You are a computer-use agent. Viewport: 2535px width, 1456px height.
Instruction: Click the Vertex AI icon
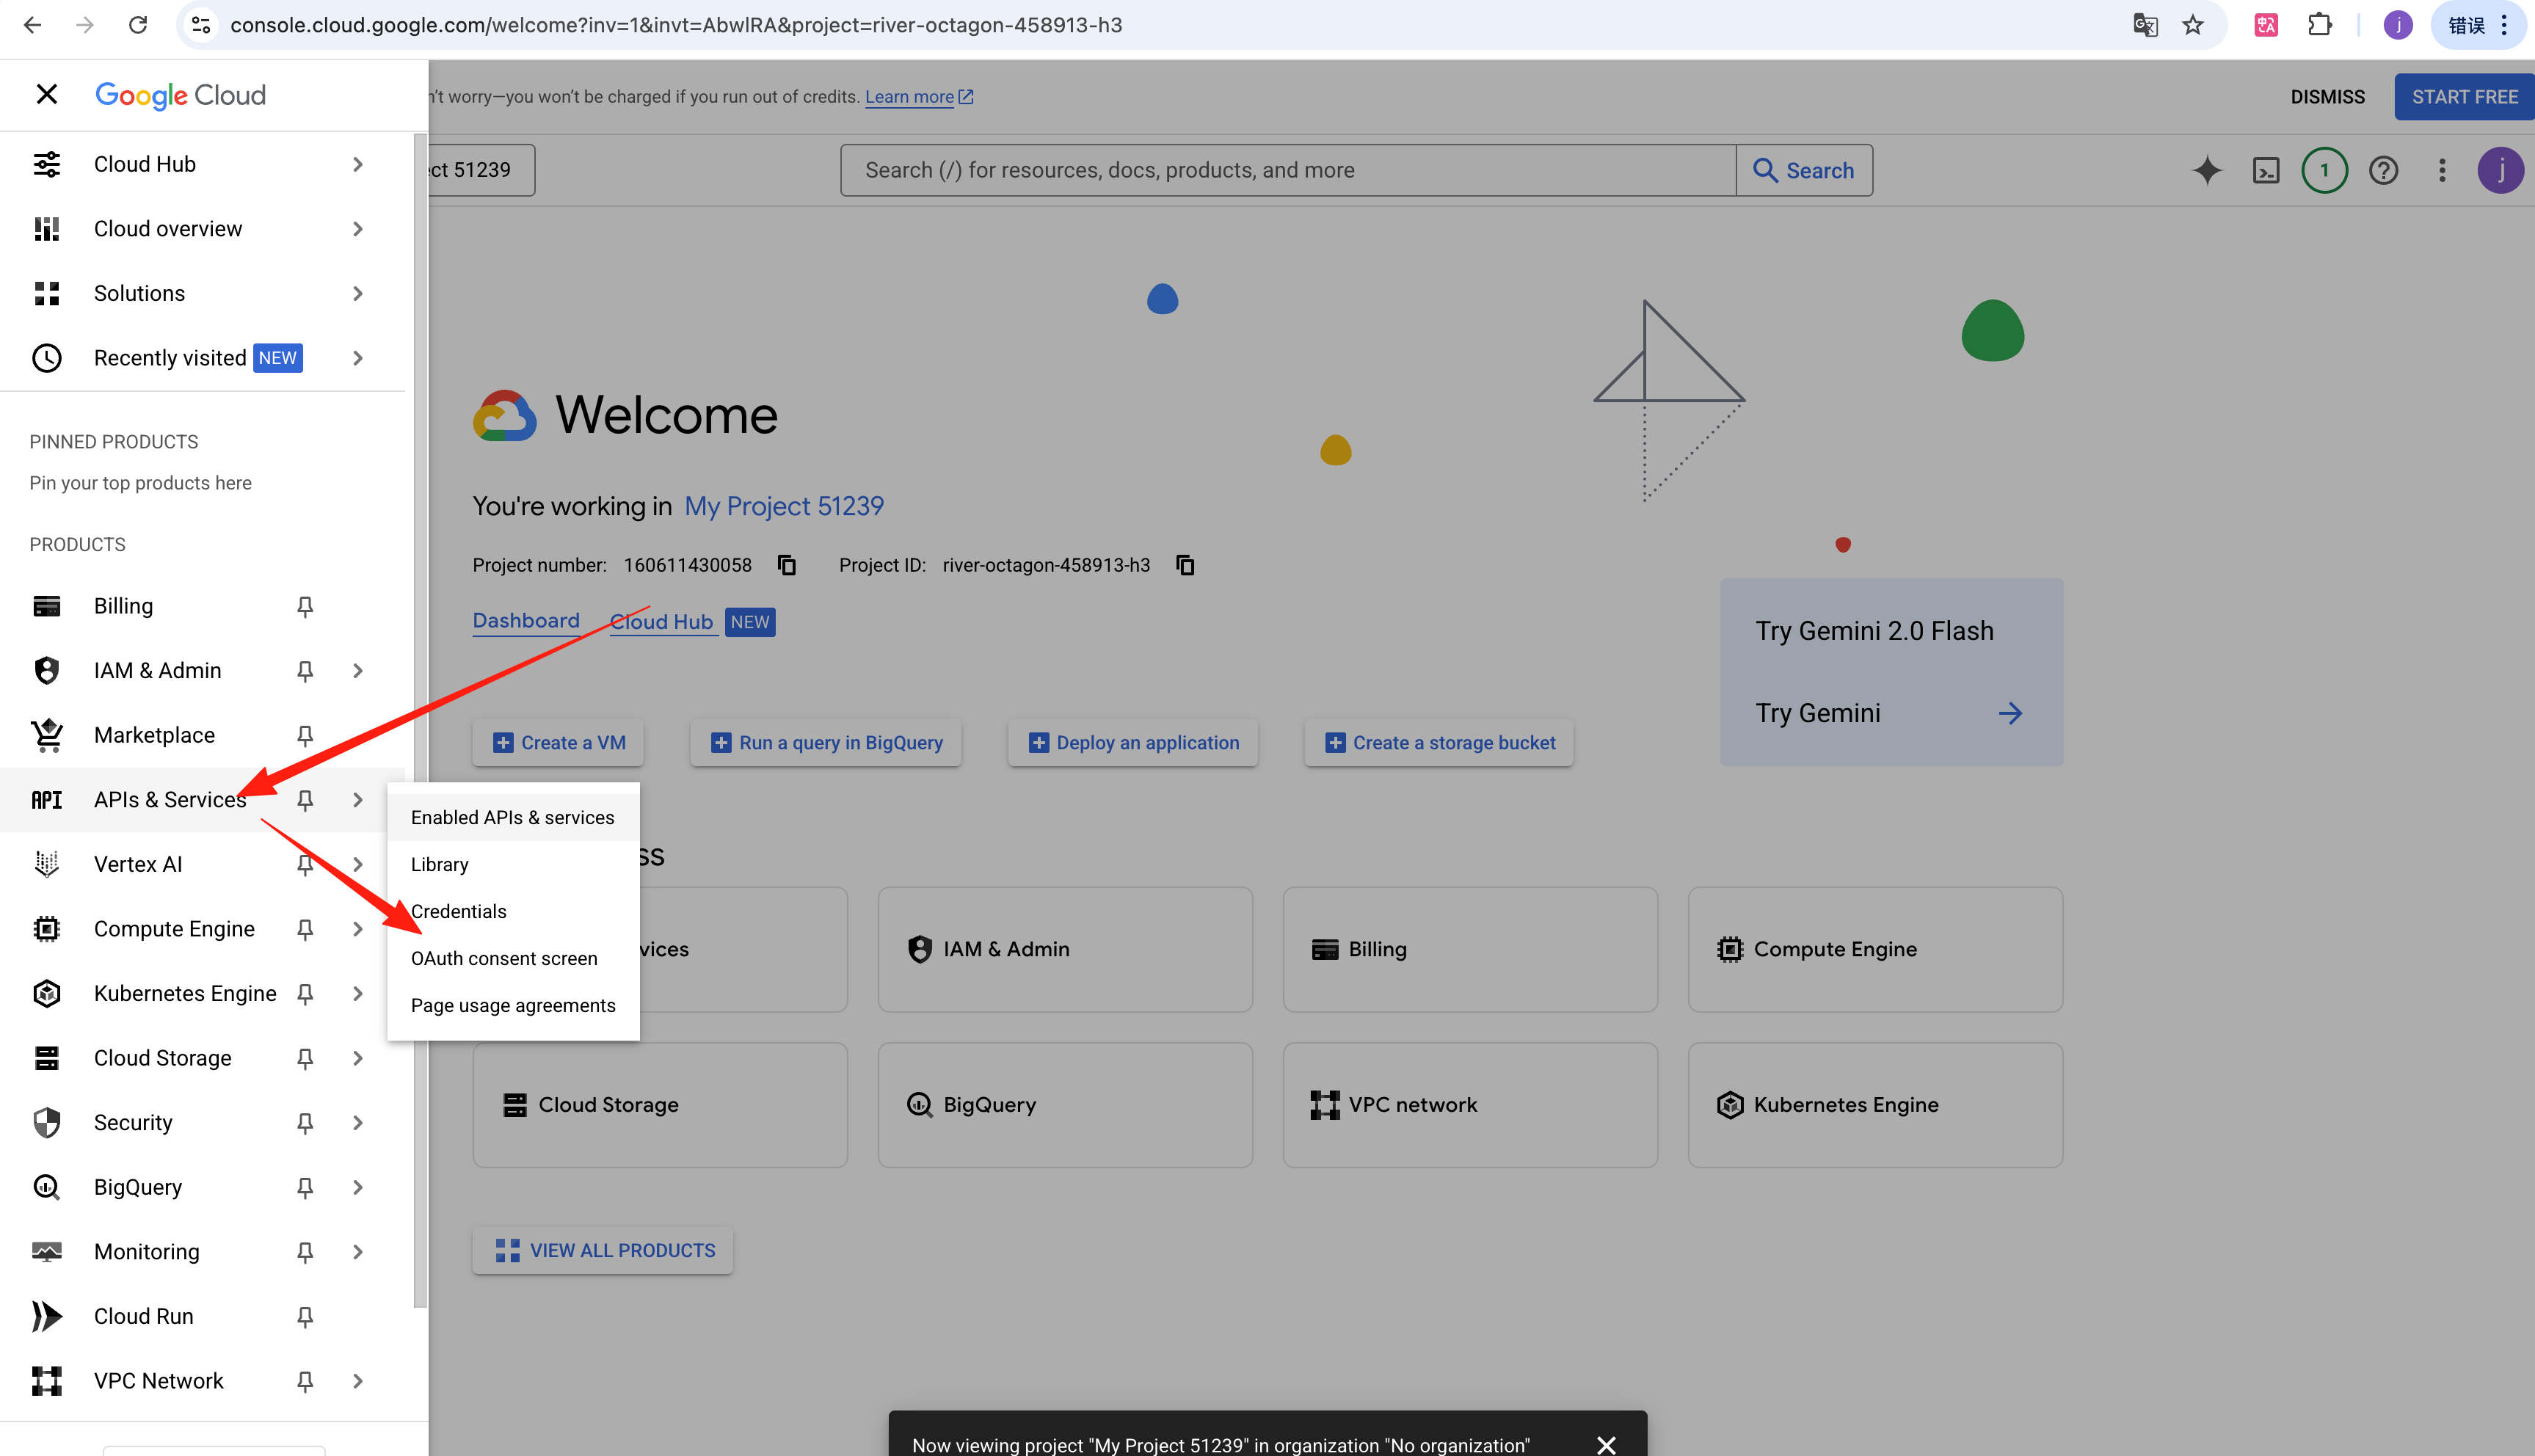(x=46, y=864)
